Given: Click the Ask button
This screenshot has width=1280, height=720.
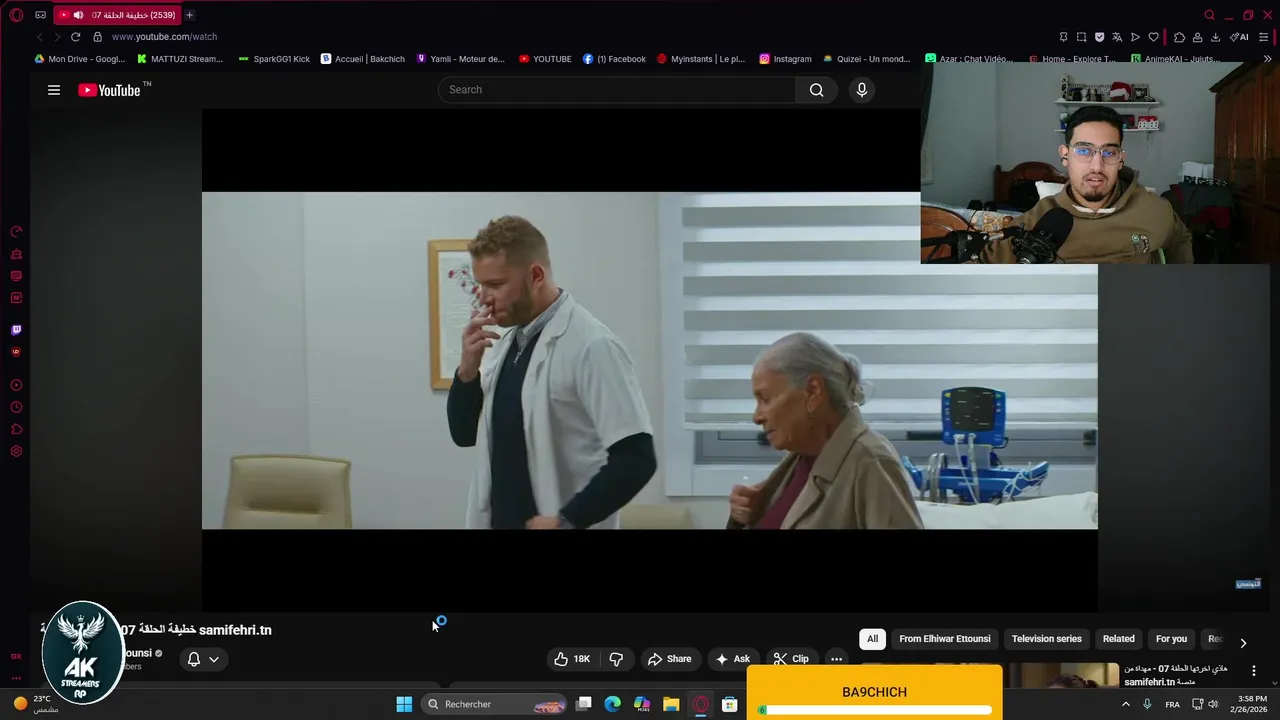Looking at the screenshot, I should (732, 659).
